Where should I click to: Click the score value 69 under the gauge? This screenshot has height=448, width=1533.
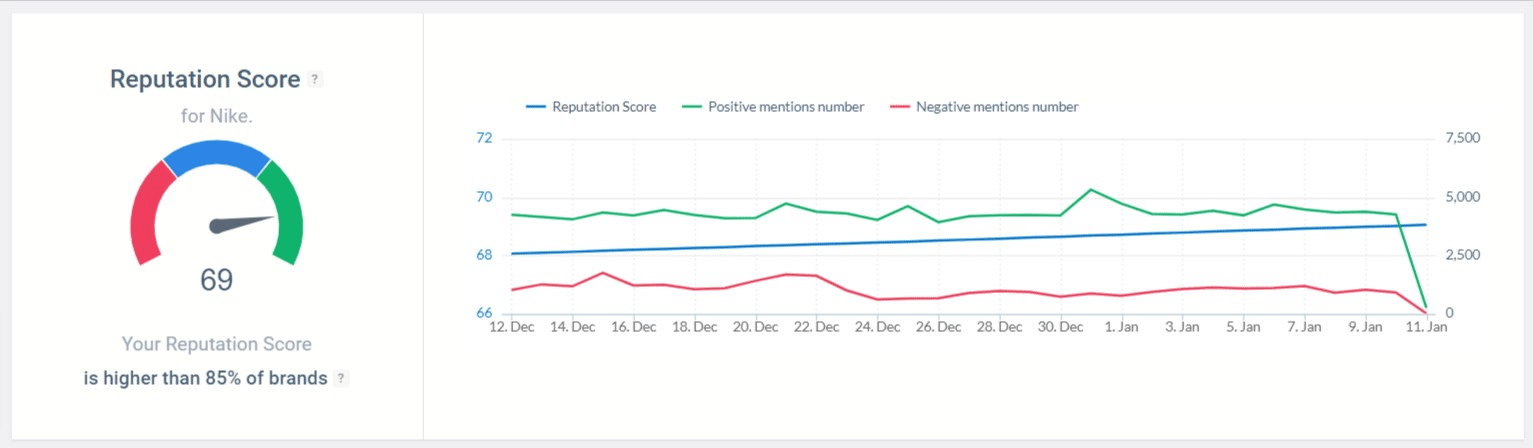pos(217,280)
